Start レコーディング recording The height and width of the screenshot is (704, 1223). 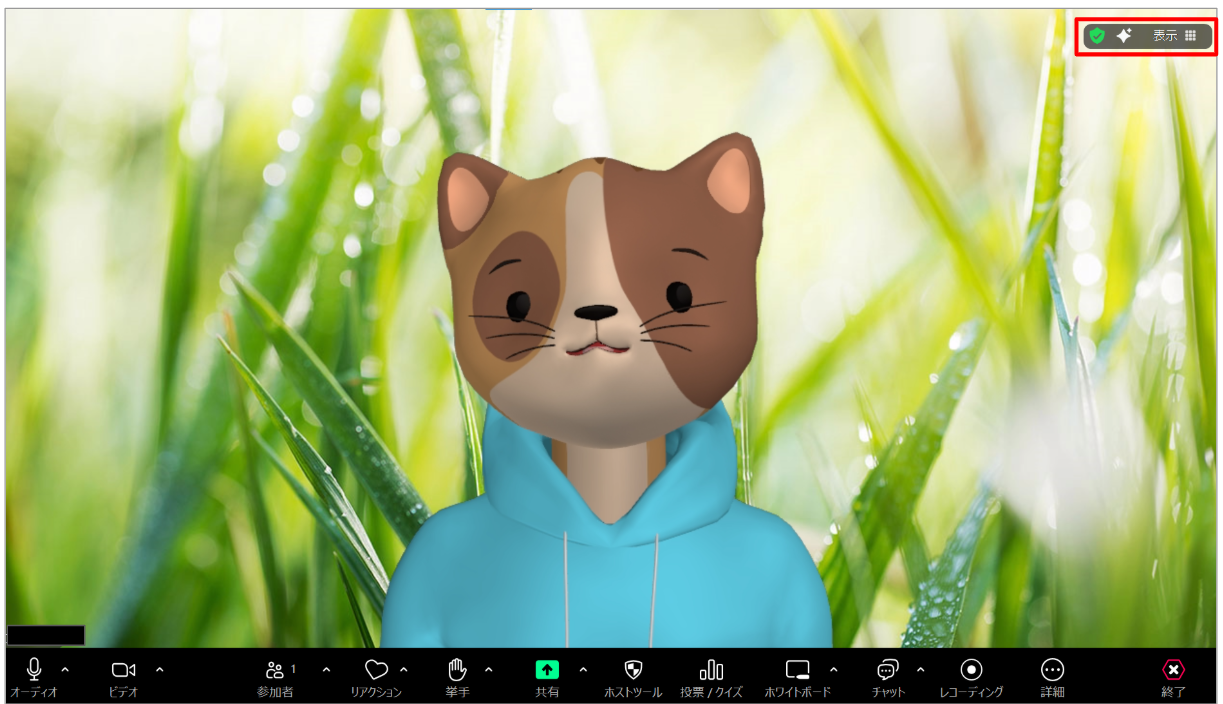click(971, 670)
